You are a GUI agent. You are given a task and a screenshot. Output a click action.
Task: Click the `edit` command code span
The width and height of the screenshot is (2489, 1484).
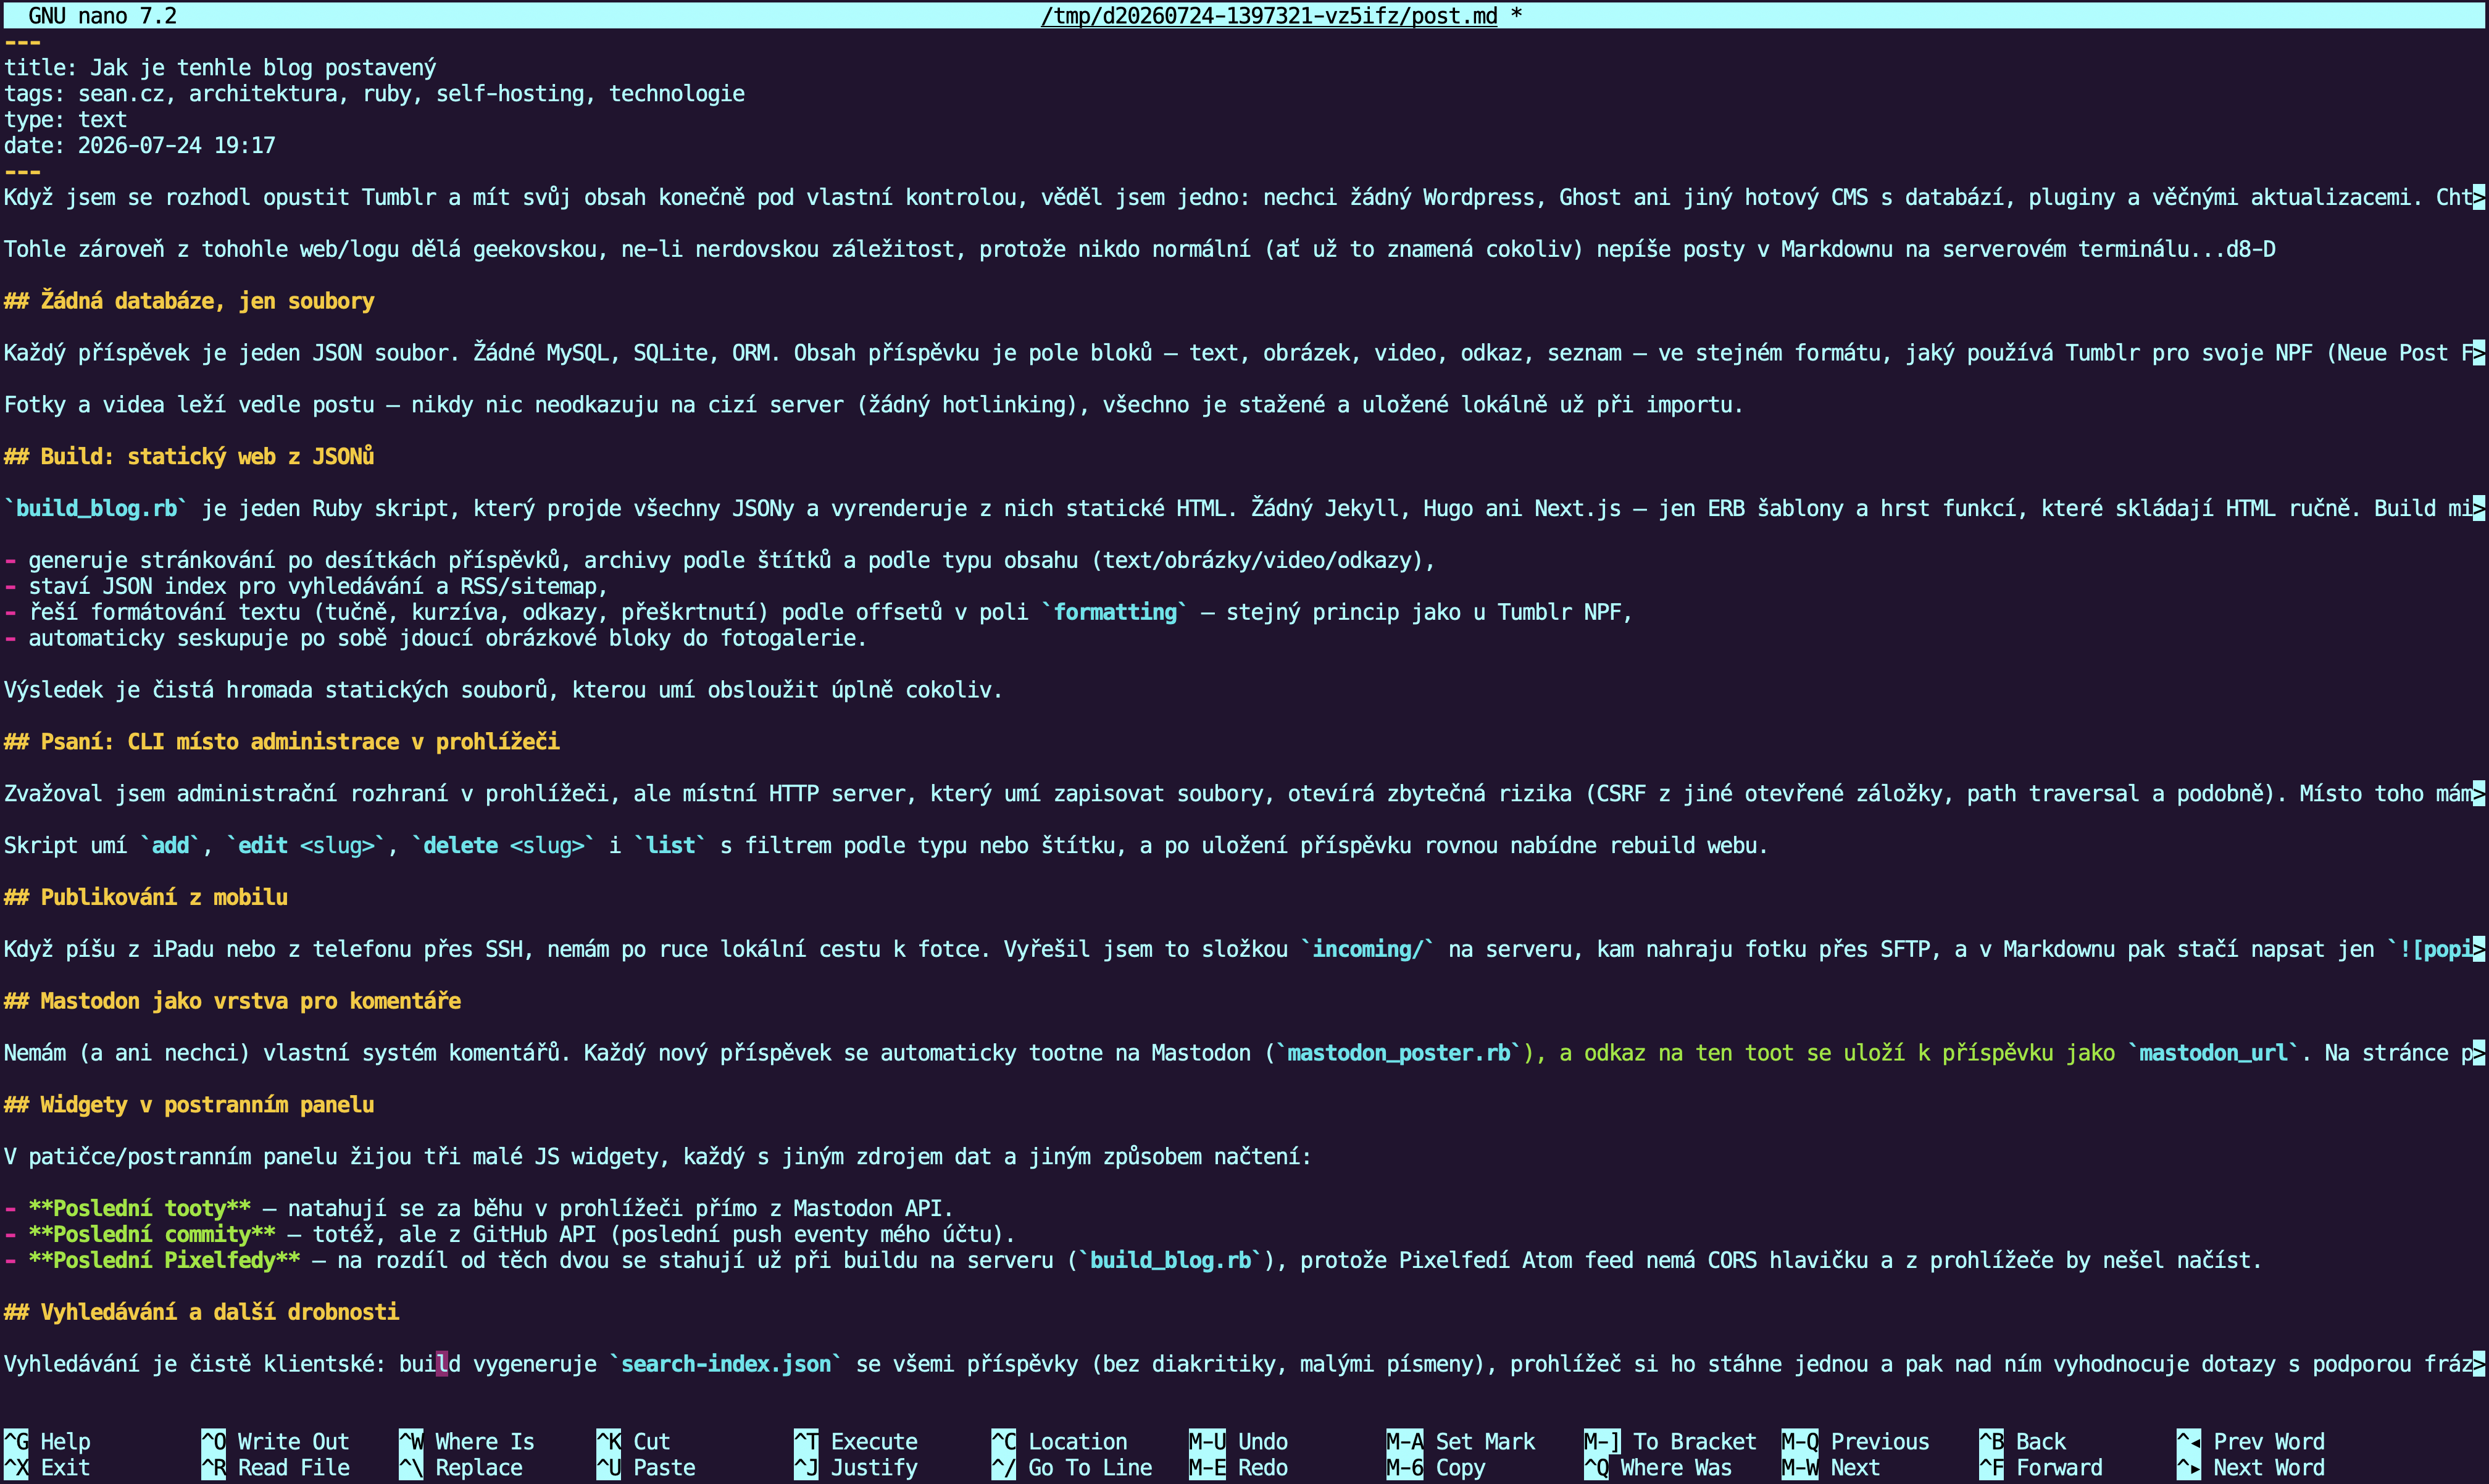pos(306,845)
